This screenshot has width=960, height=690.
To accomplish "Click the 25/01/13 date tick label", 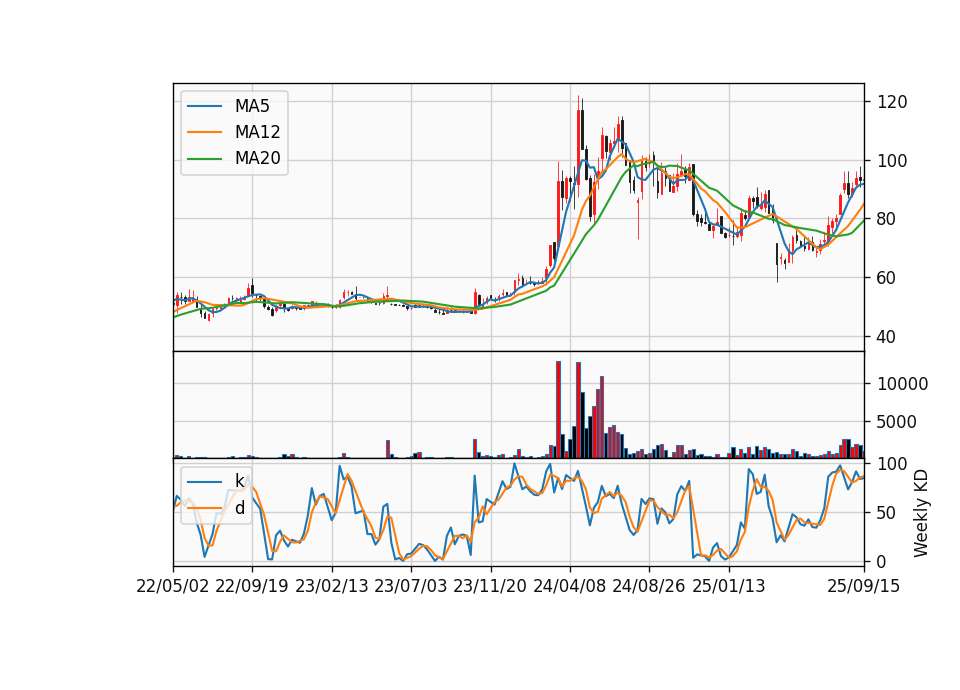I will [729, 587].
